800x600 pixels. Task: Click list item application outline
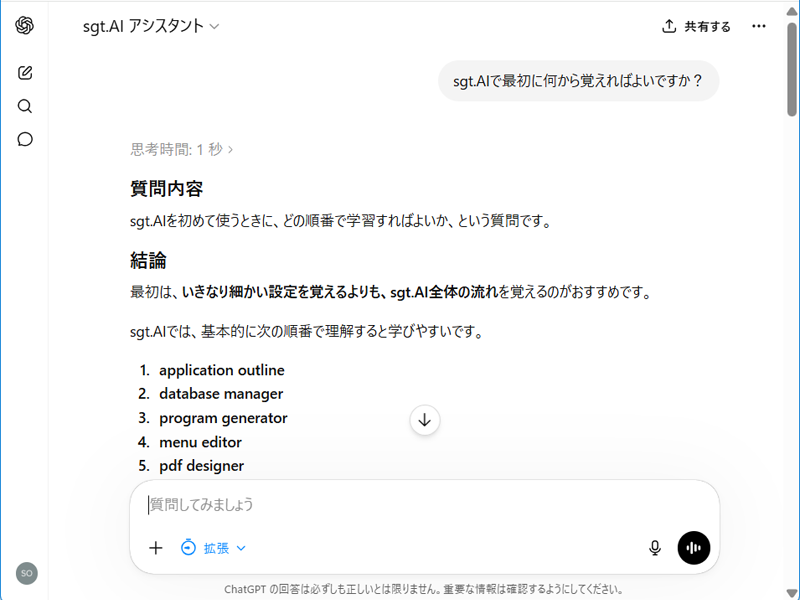[x=222, y=370]
